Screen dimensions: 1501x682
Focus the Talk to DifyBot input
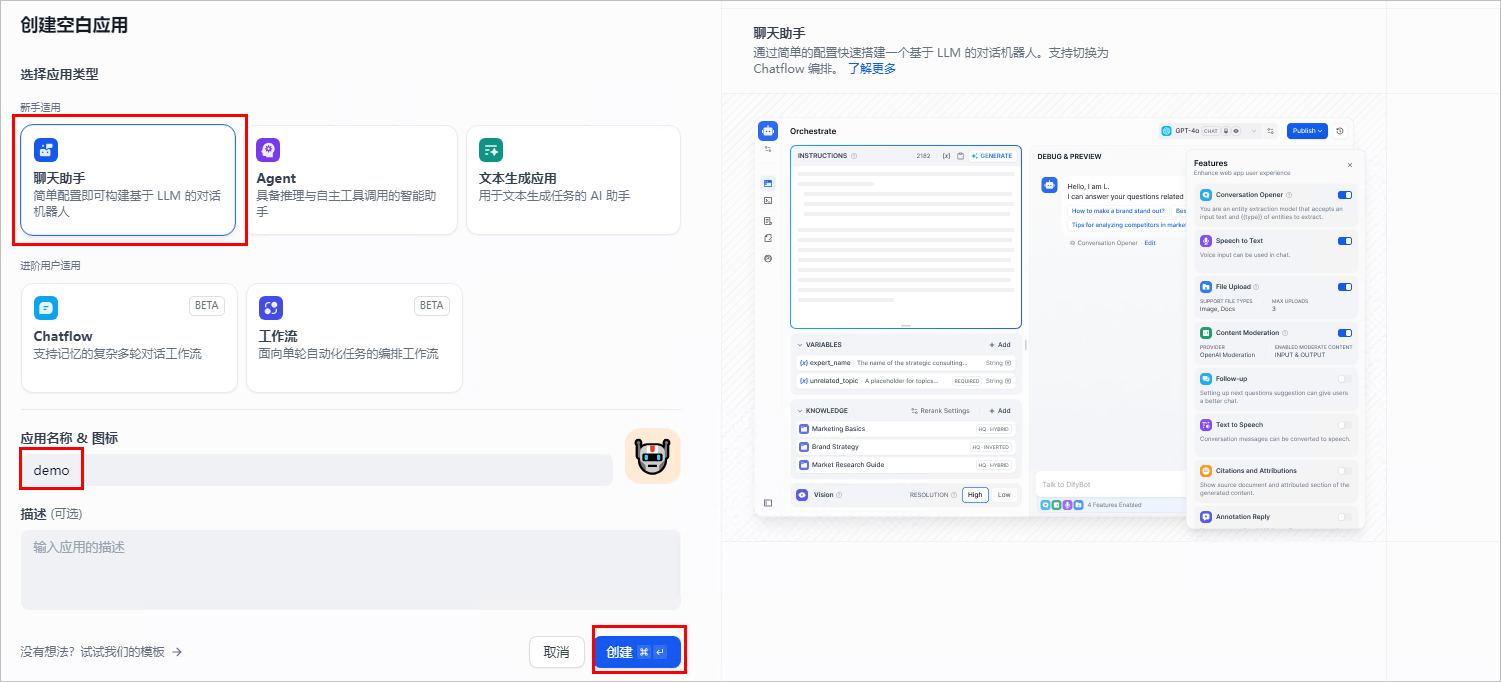[x=1110, y=484]
